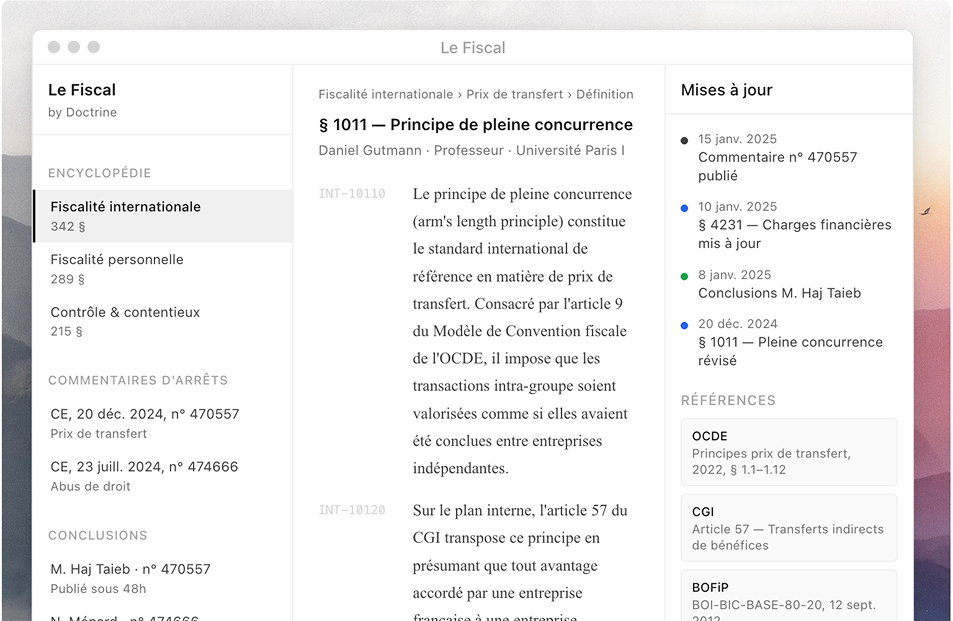Click the Prix de transfert breadcrumb

514,94
